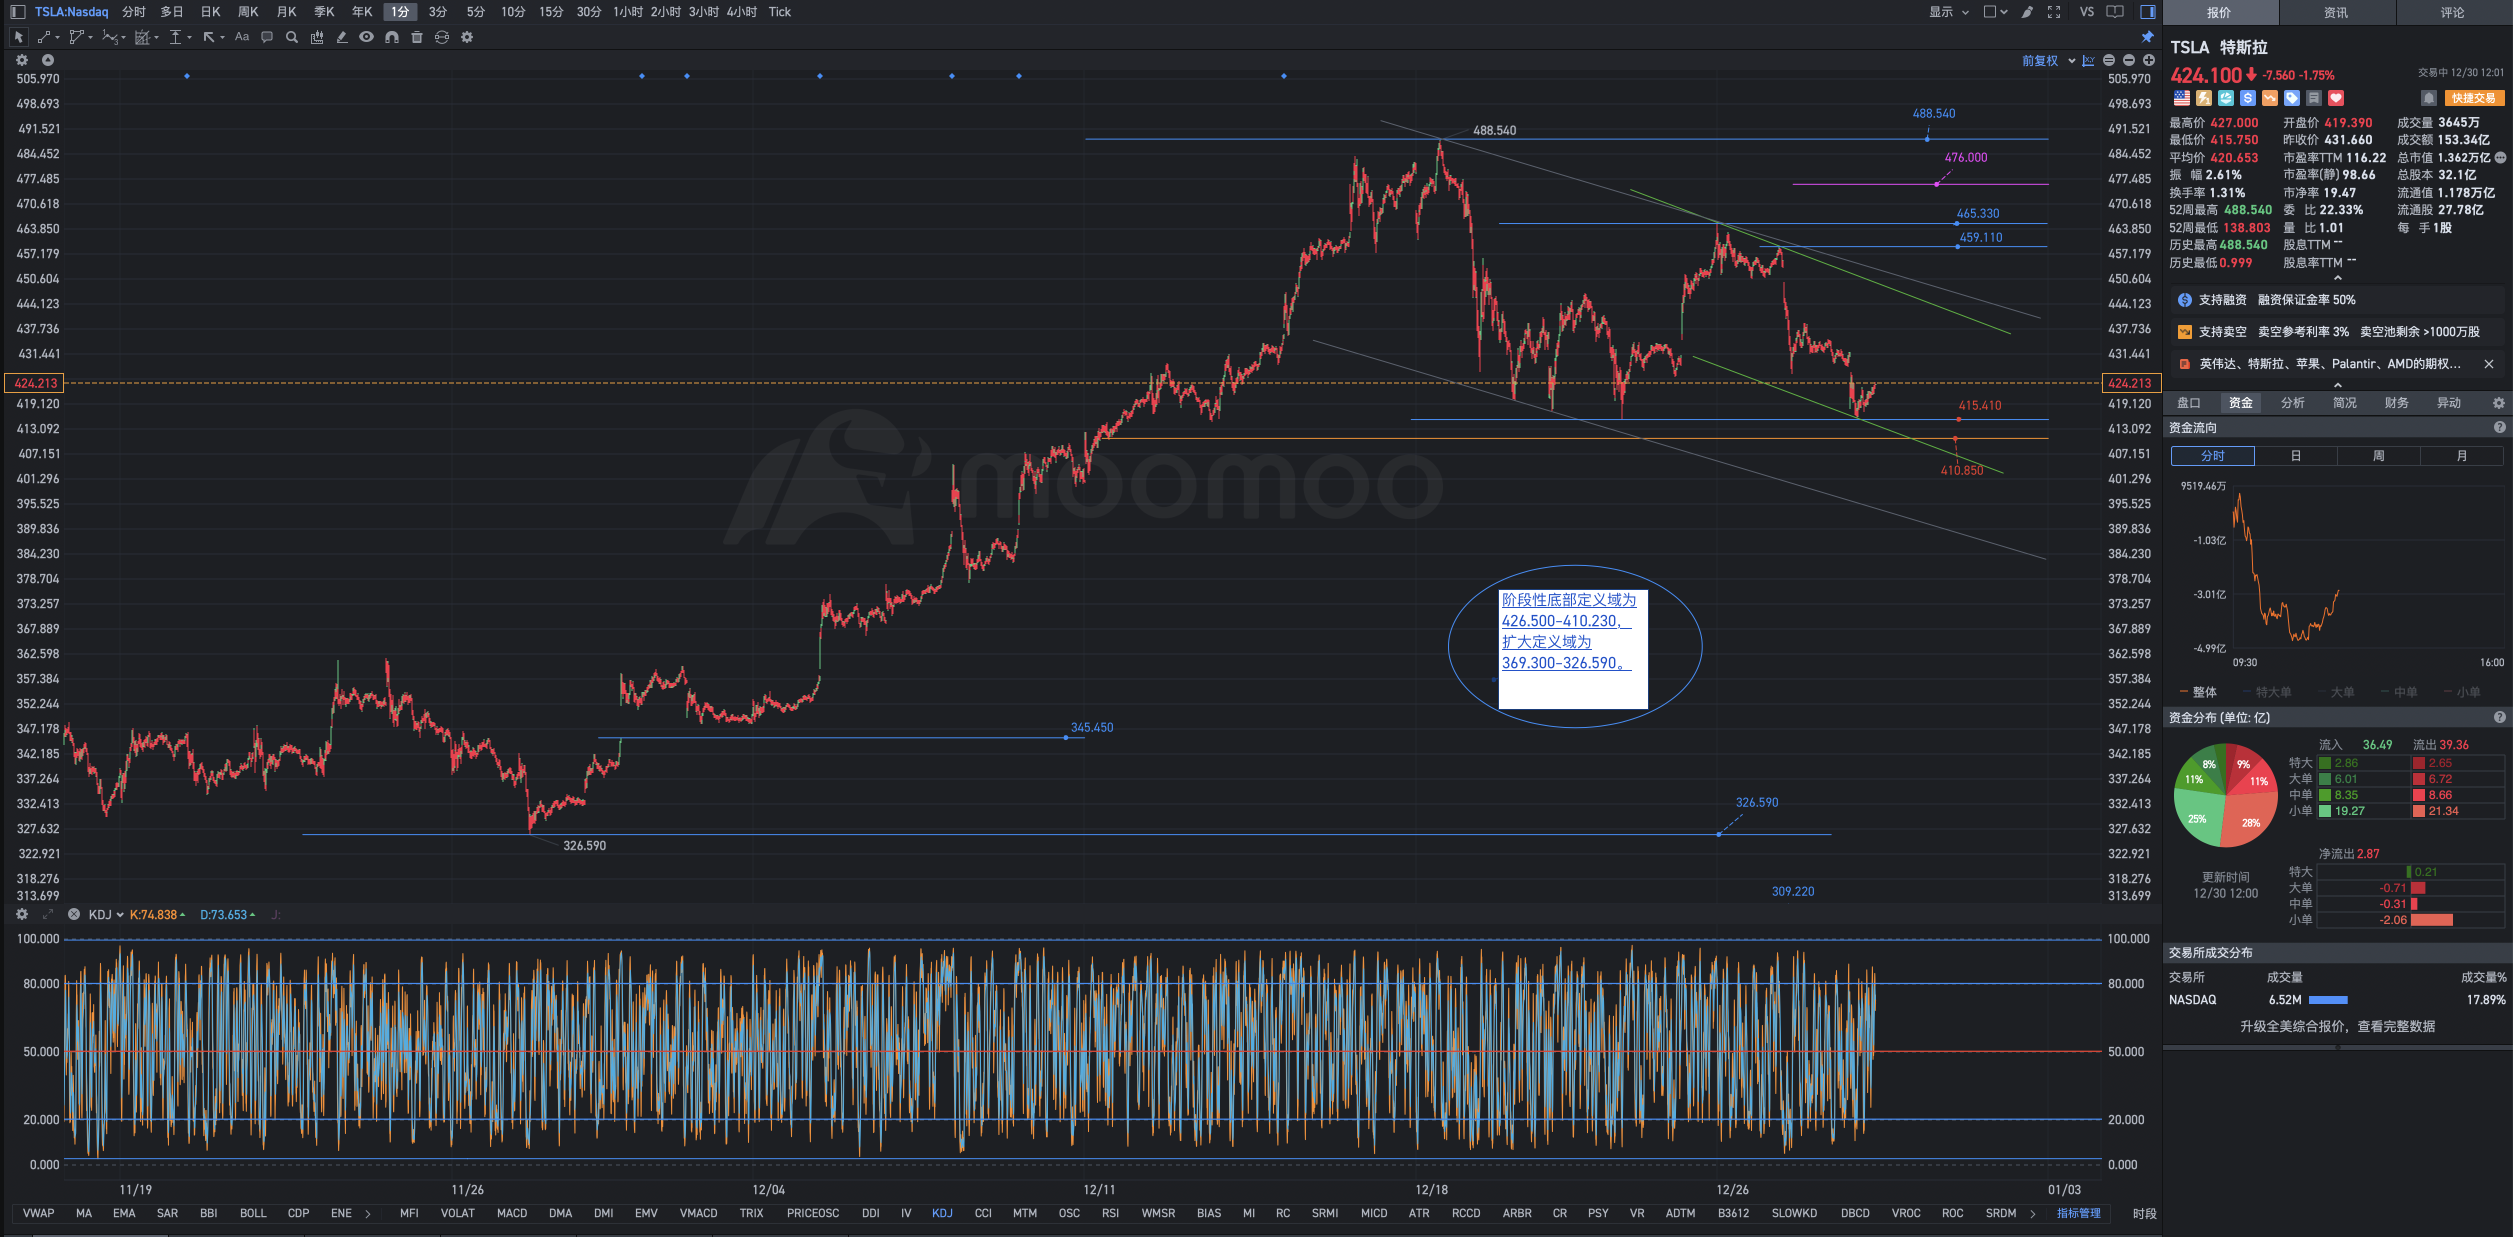
Task: Delete drawings with trash icon
Action: point(417,37)
